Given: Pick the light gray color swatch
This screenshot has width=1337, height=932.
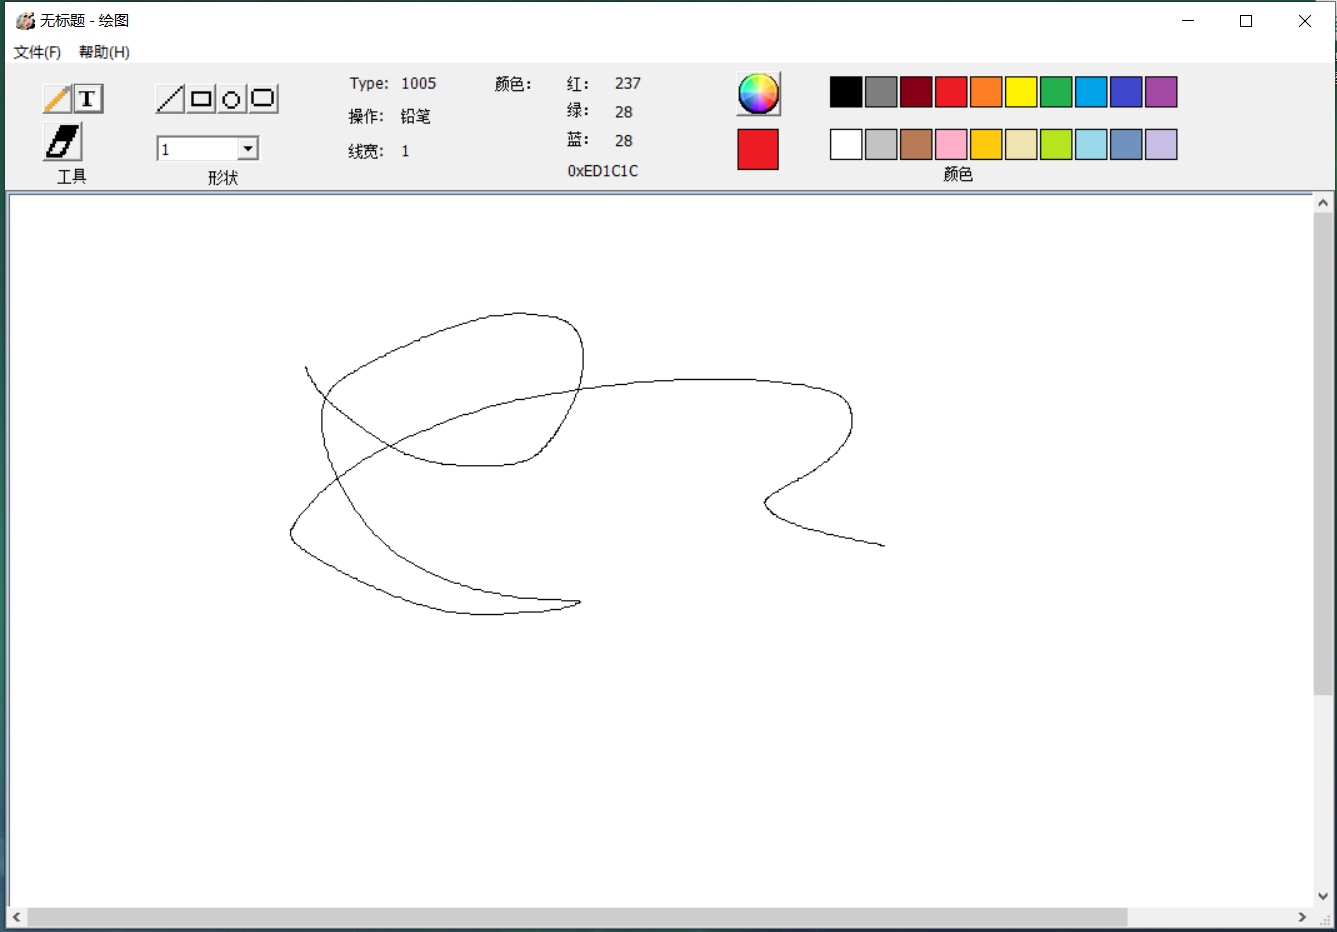Looking at the screenshot, I should (x=881, y=144).
